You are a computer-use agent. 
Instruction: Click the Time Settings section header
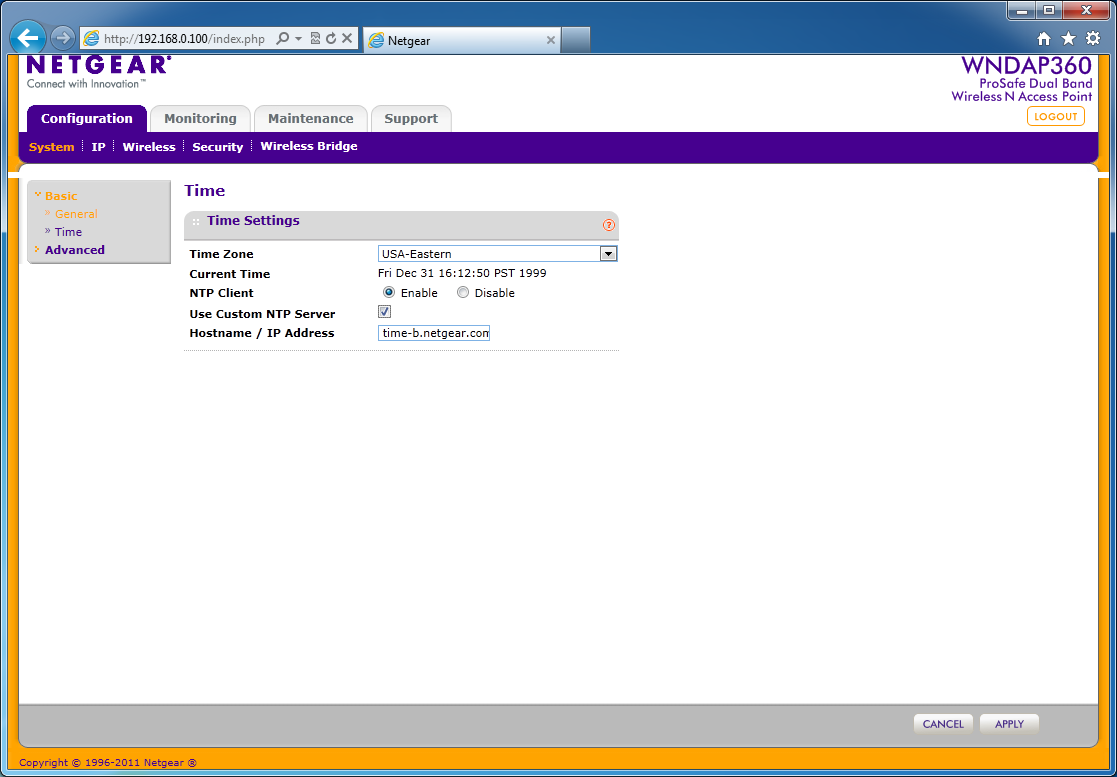(401, 225)
